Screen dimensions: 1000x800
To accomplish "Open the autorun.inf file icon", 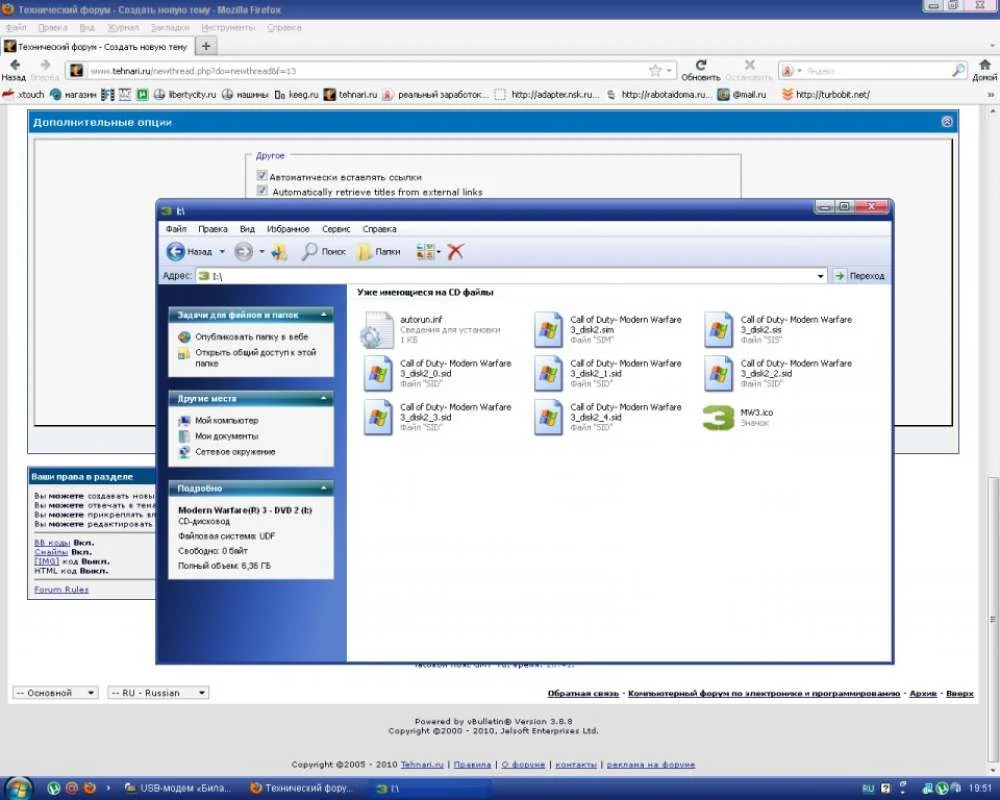I will tap(377, 330).
